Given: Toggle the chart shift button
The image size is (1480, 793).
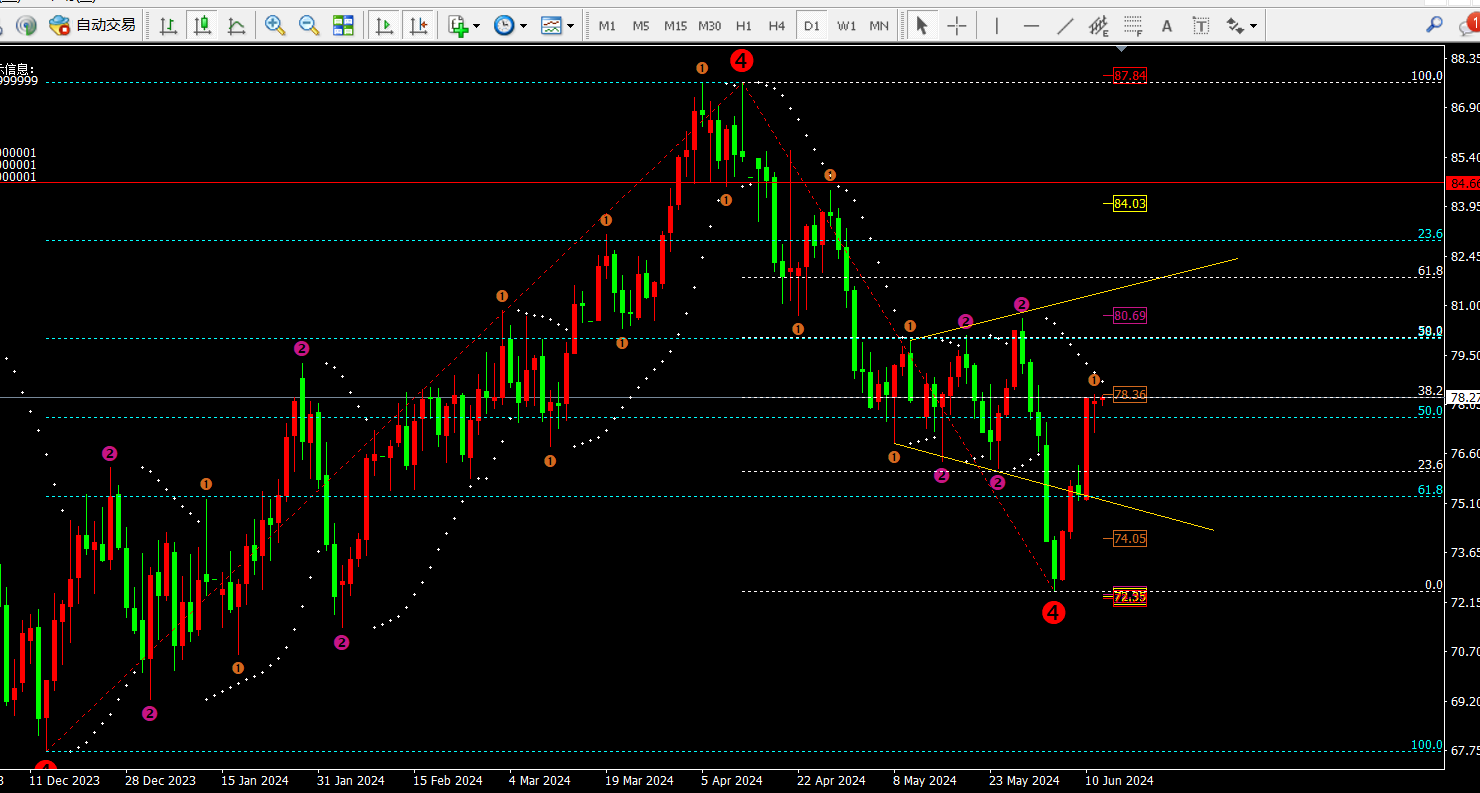Looking at the screenshot, I should 418,26.
